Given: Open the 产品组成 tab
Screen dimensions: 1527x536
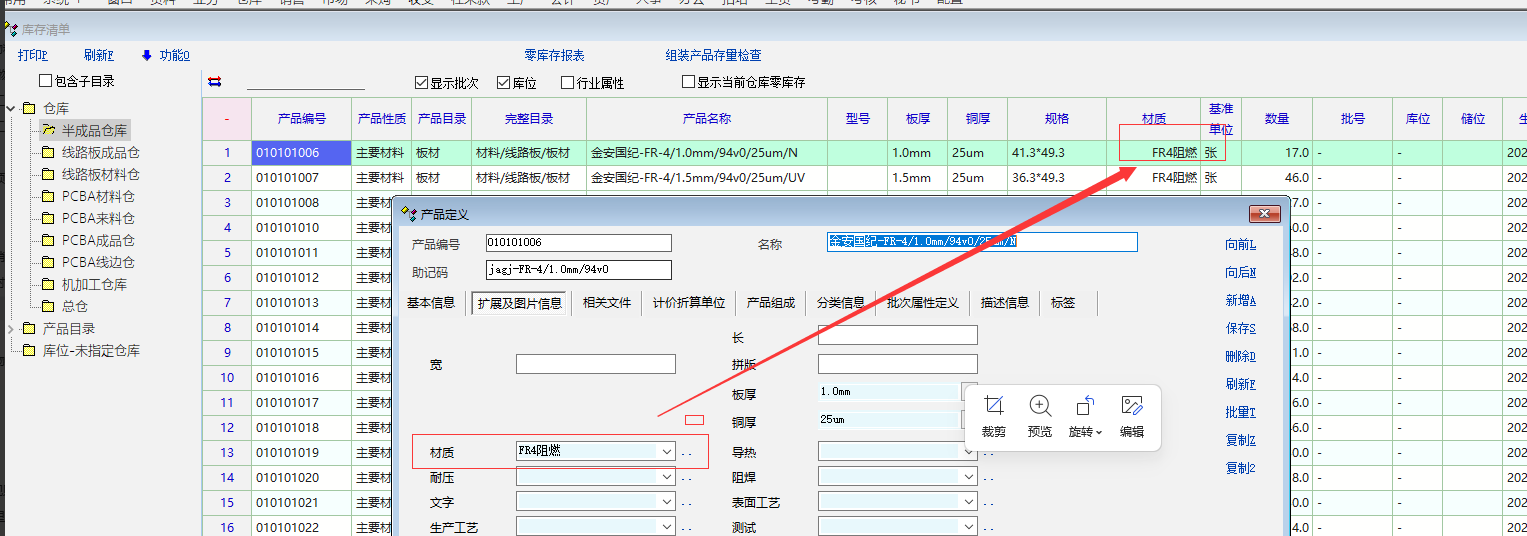Looking at the screenshot, I should 770,303.
